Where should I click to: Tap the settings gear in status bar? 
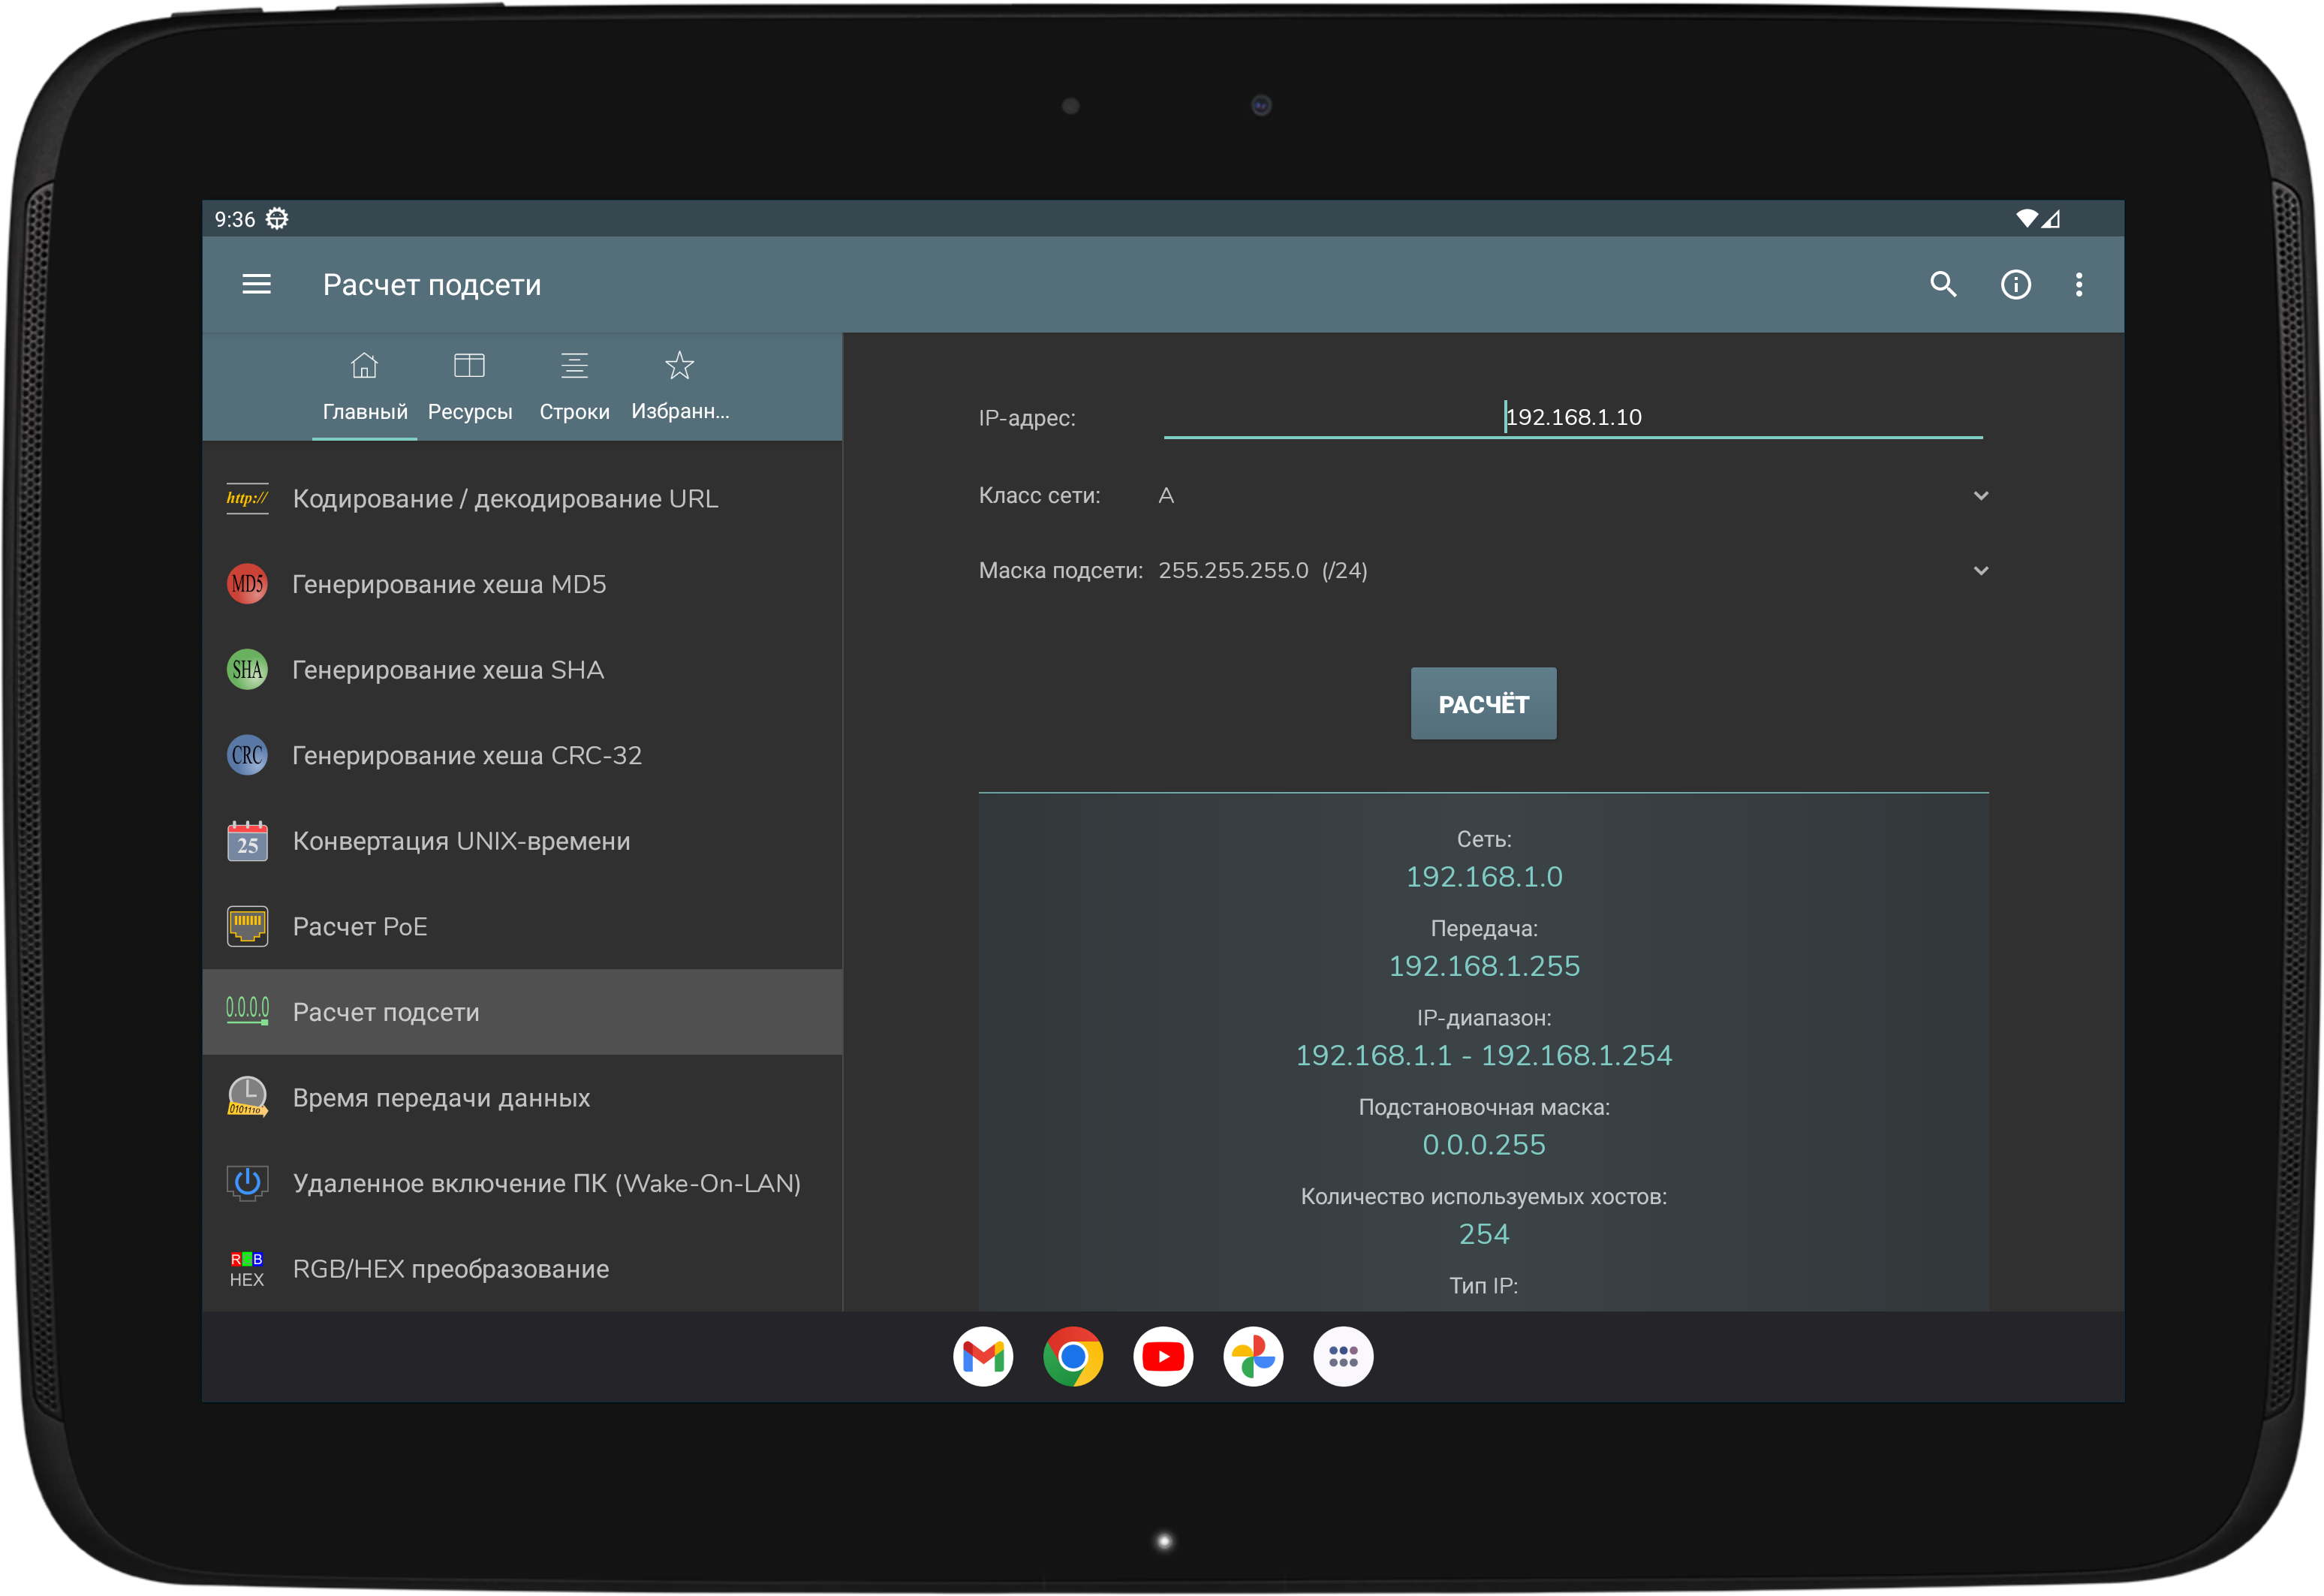277,219
